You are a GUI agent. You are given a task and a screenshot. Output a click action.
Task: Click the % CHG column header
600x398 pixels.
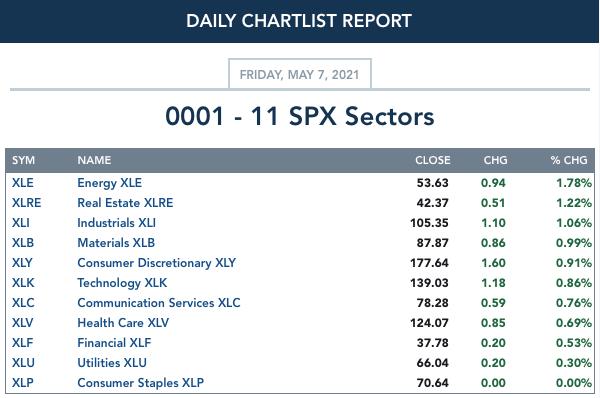click(569, 160)
